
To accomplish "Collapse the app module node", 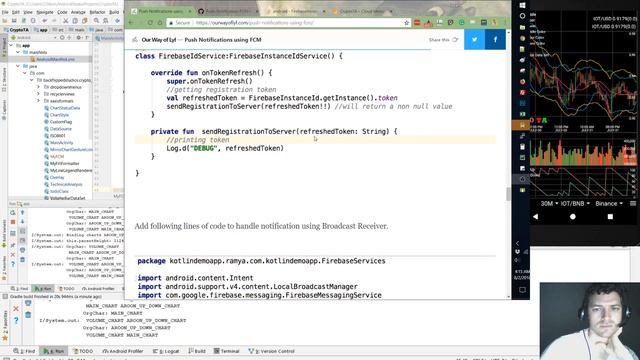I will click(x=11, y=45).
